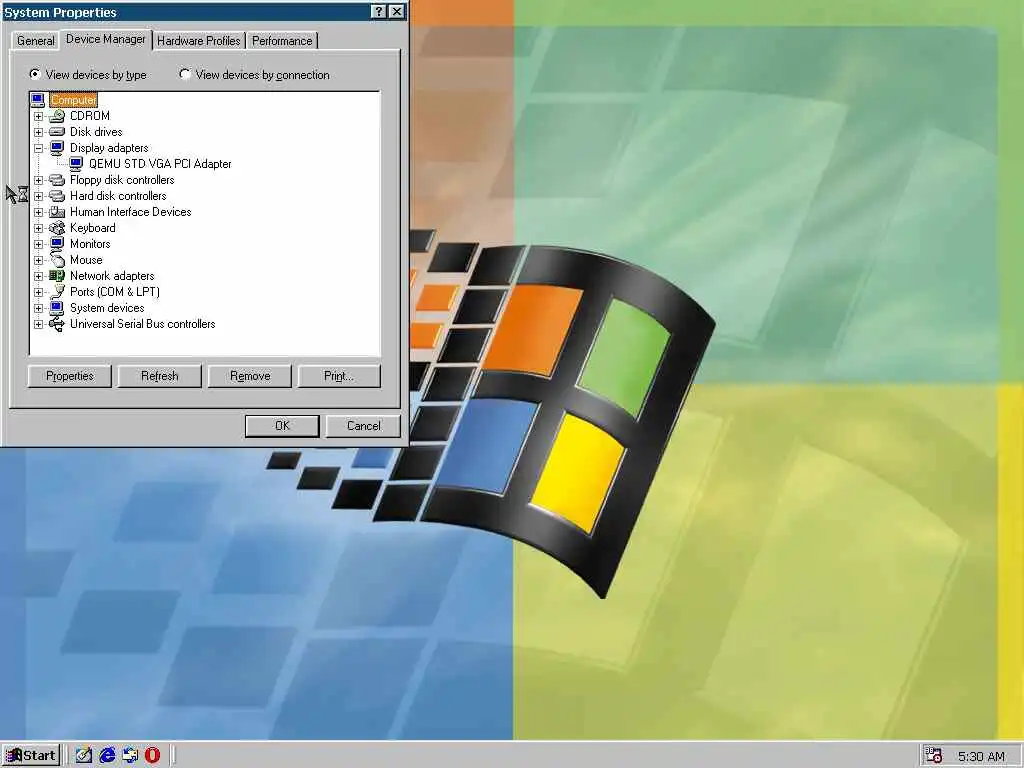Select the "QEMU STD VGA PCI Adapter" text
This screenshot has width=1024, height=768.
(x=160, y=164)
